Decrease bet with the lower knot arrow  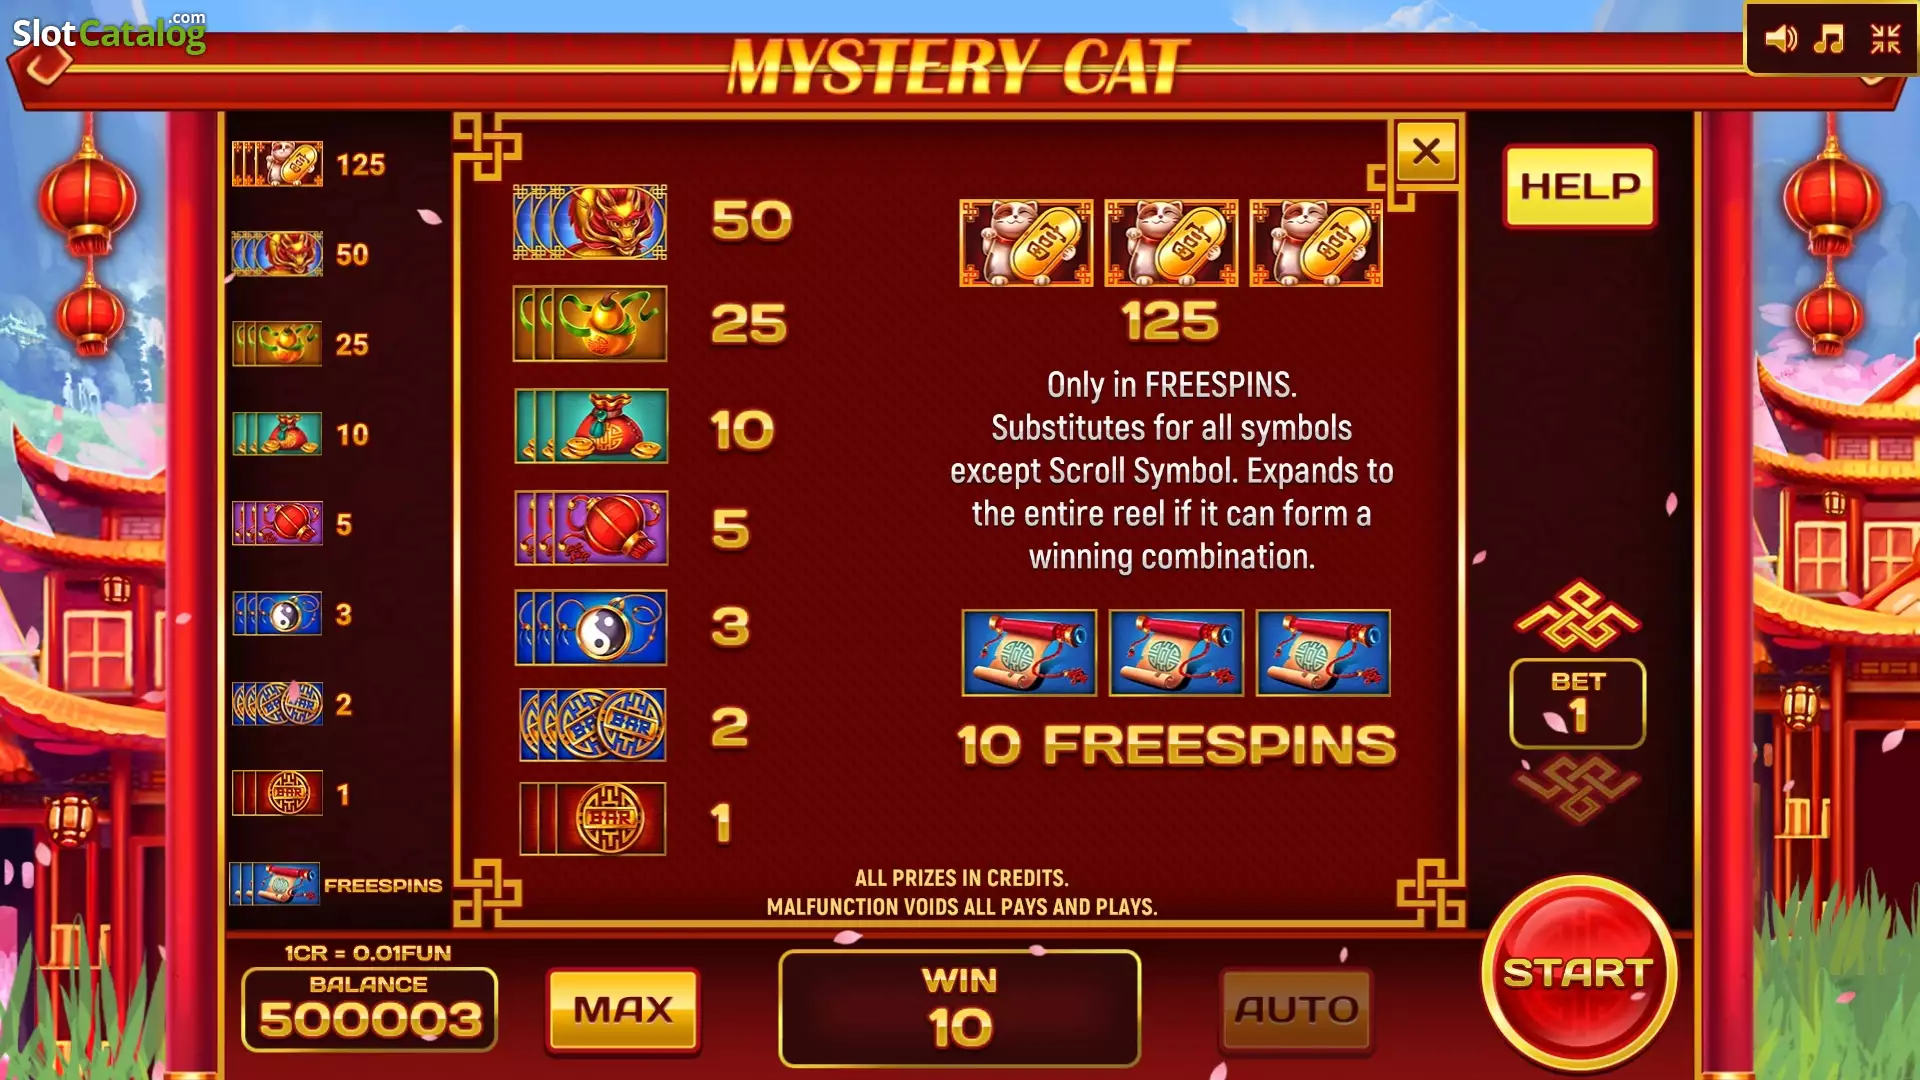tap(1577, 788)
